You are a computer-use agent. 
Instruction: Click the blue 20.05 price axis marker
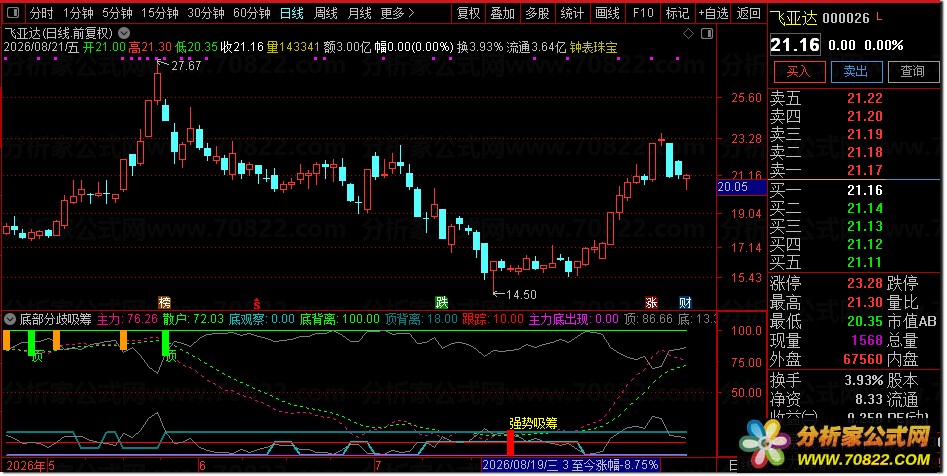click(x=740, y=187)
